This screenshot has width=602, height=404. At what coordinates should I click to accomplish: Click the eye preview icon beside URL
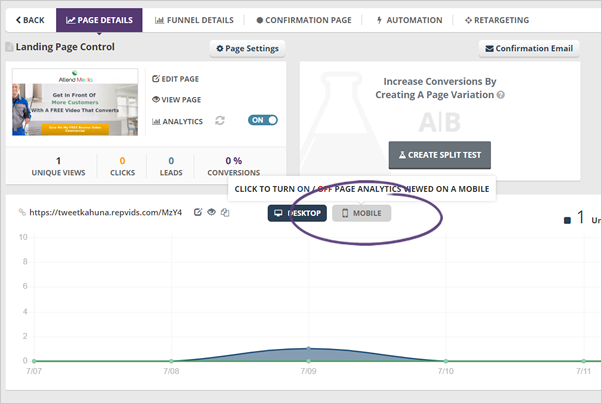211,212
